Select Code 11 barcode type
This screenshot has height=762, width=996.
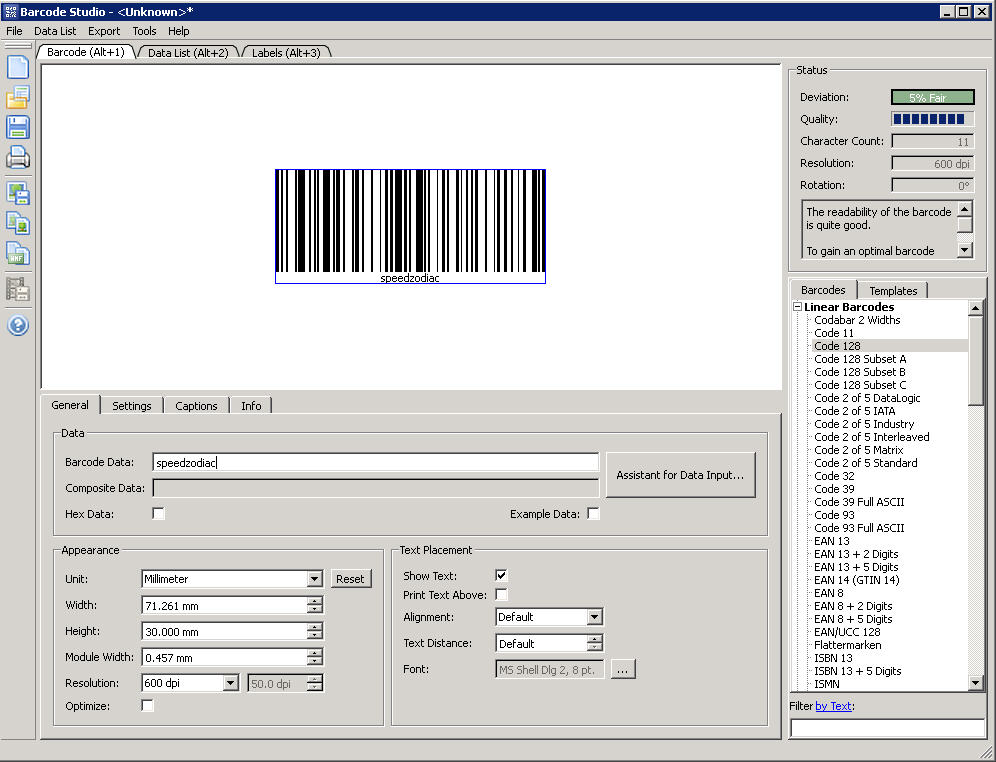[833, 333]
